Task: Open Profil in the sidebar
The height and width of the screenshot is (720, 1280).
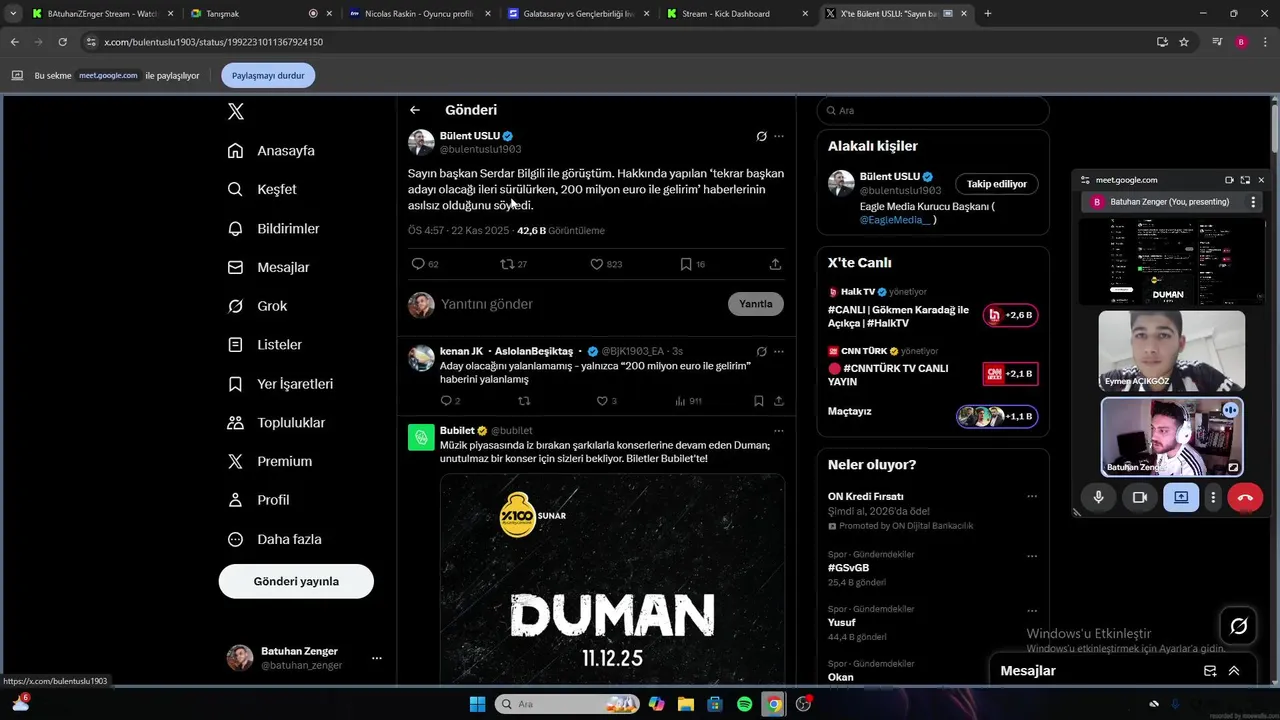Action: pyautogui.click(x=259, y=500)
